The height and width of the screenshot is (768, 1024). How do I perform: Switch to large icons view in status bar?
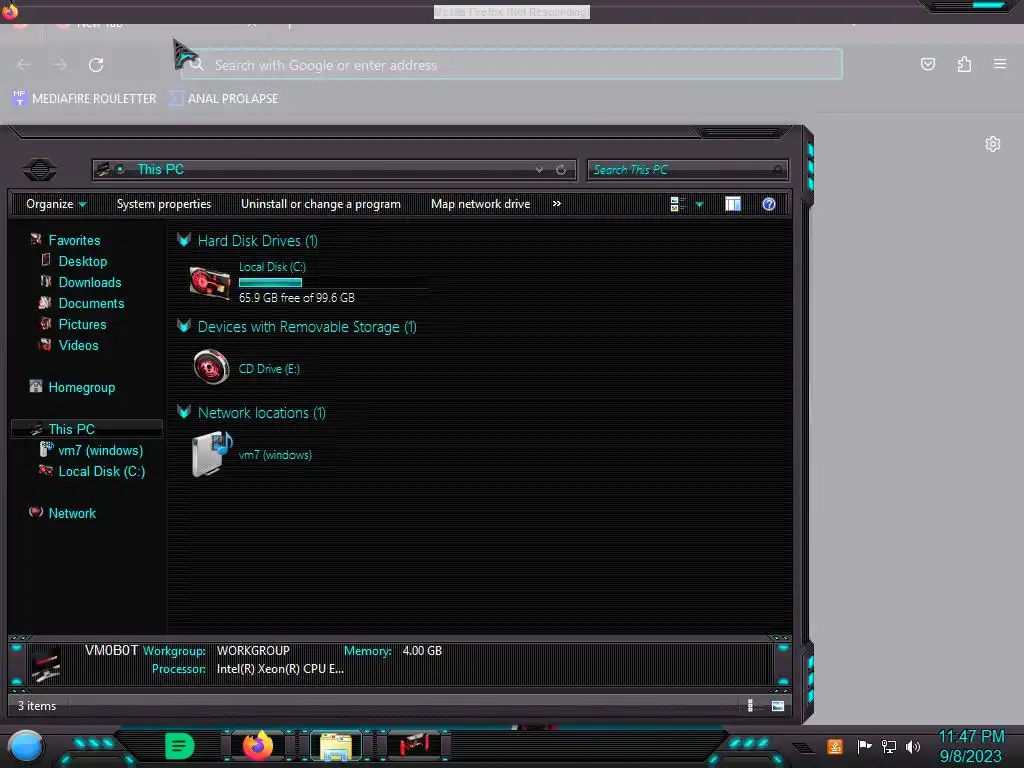coord(778,705)
